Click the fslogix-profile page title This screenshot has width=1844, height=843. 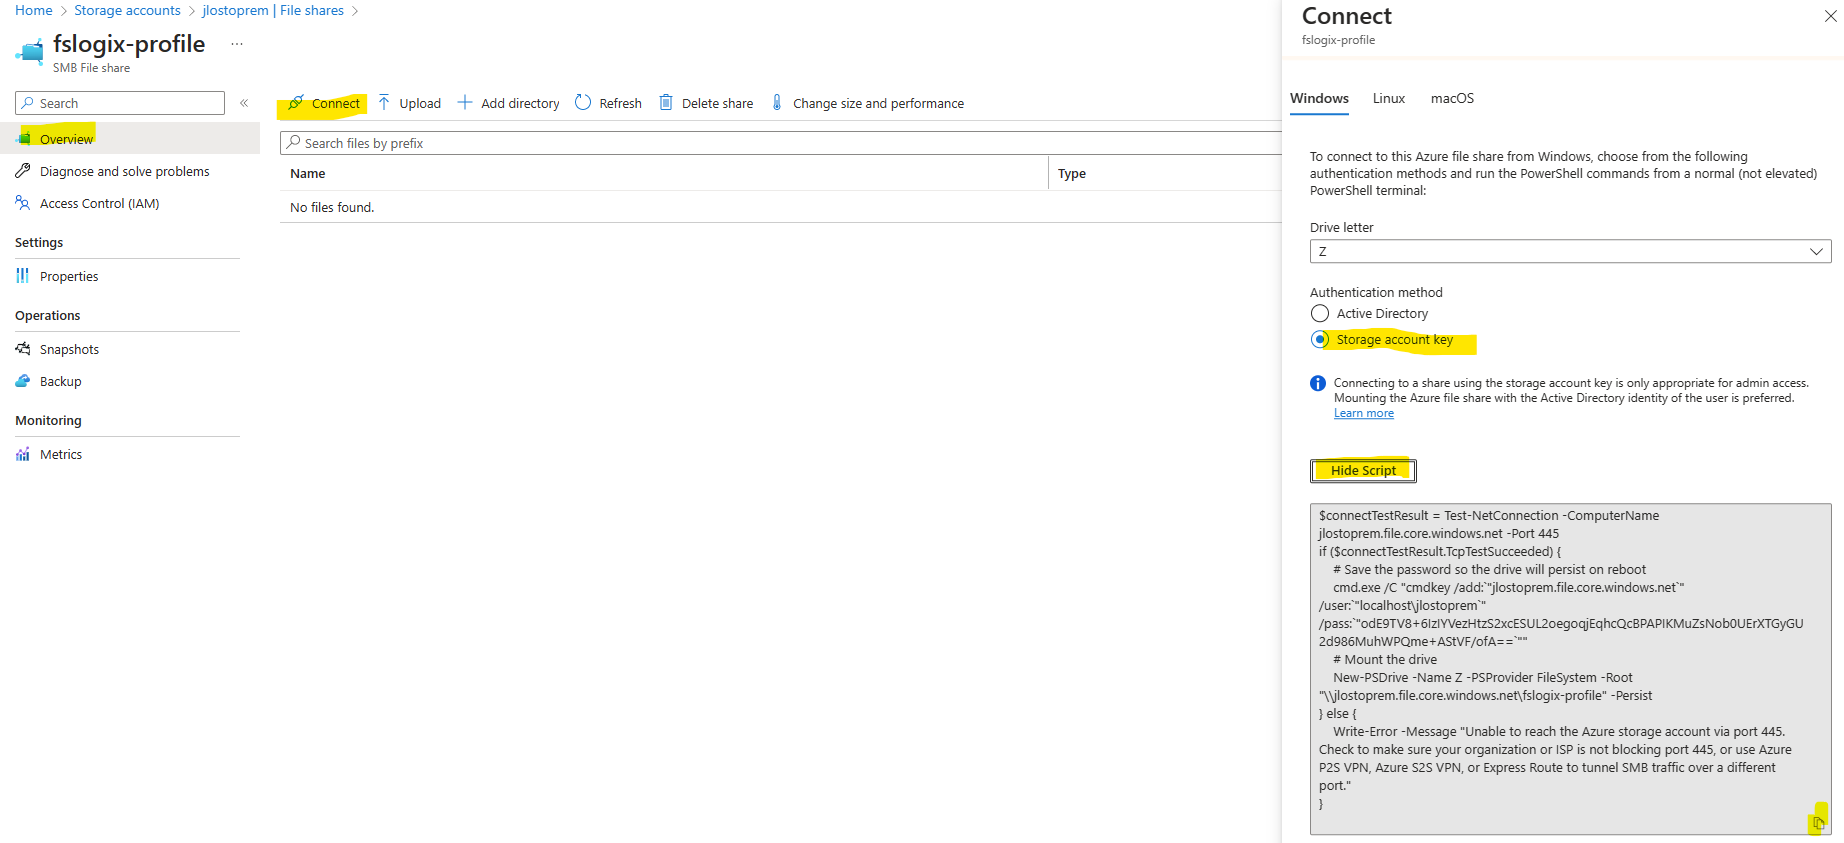point(129,44)
